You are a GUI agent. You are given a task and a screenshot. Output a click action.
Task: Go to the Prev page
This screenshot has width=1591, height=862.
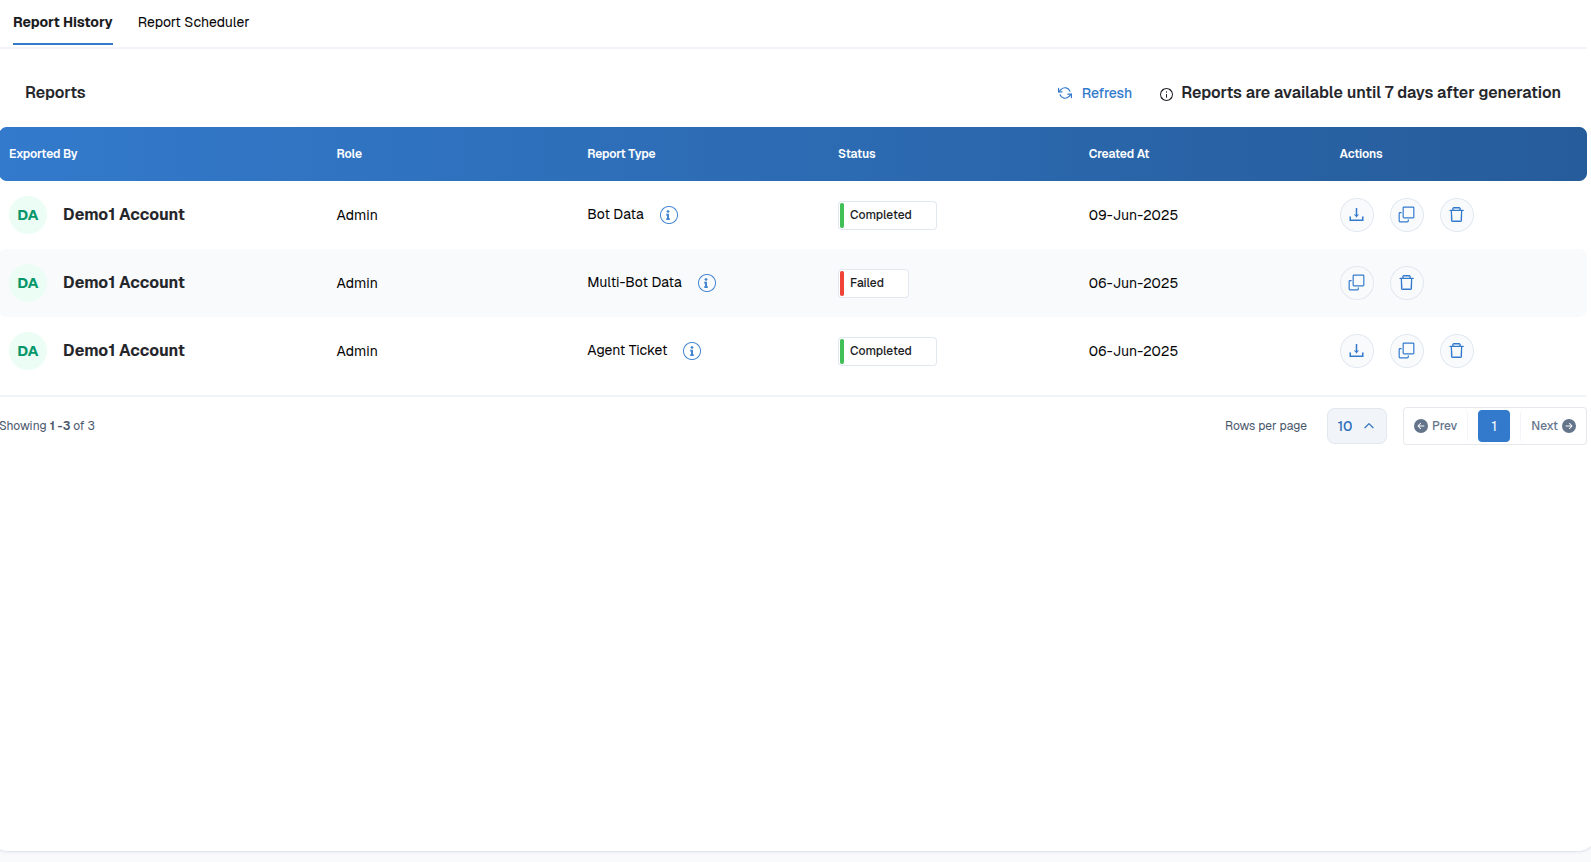(1436, 426)
